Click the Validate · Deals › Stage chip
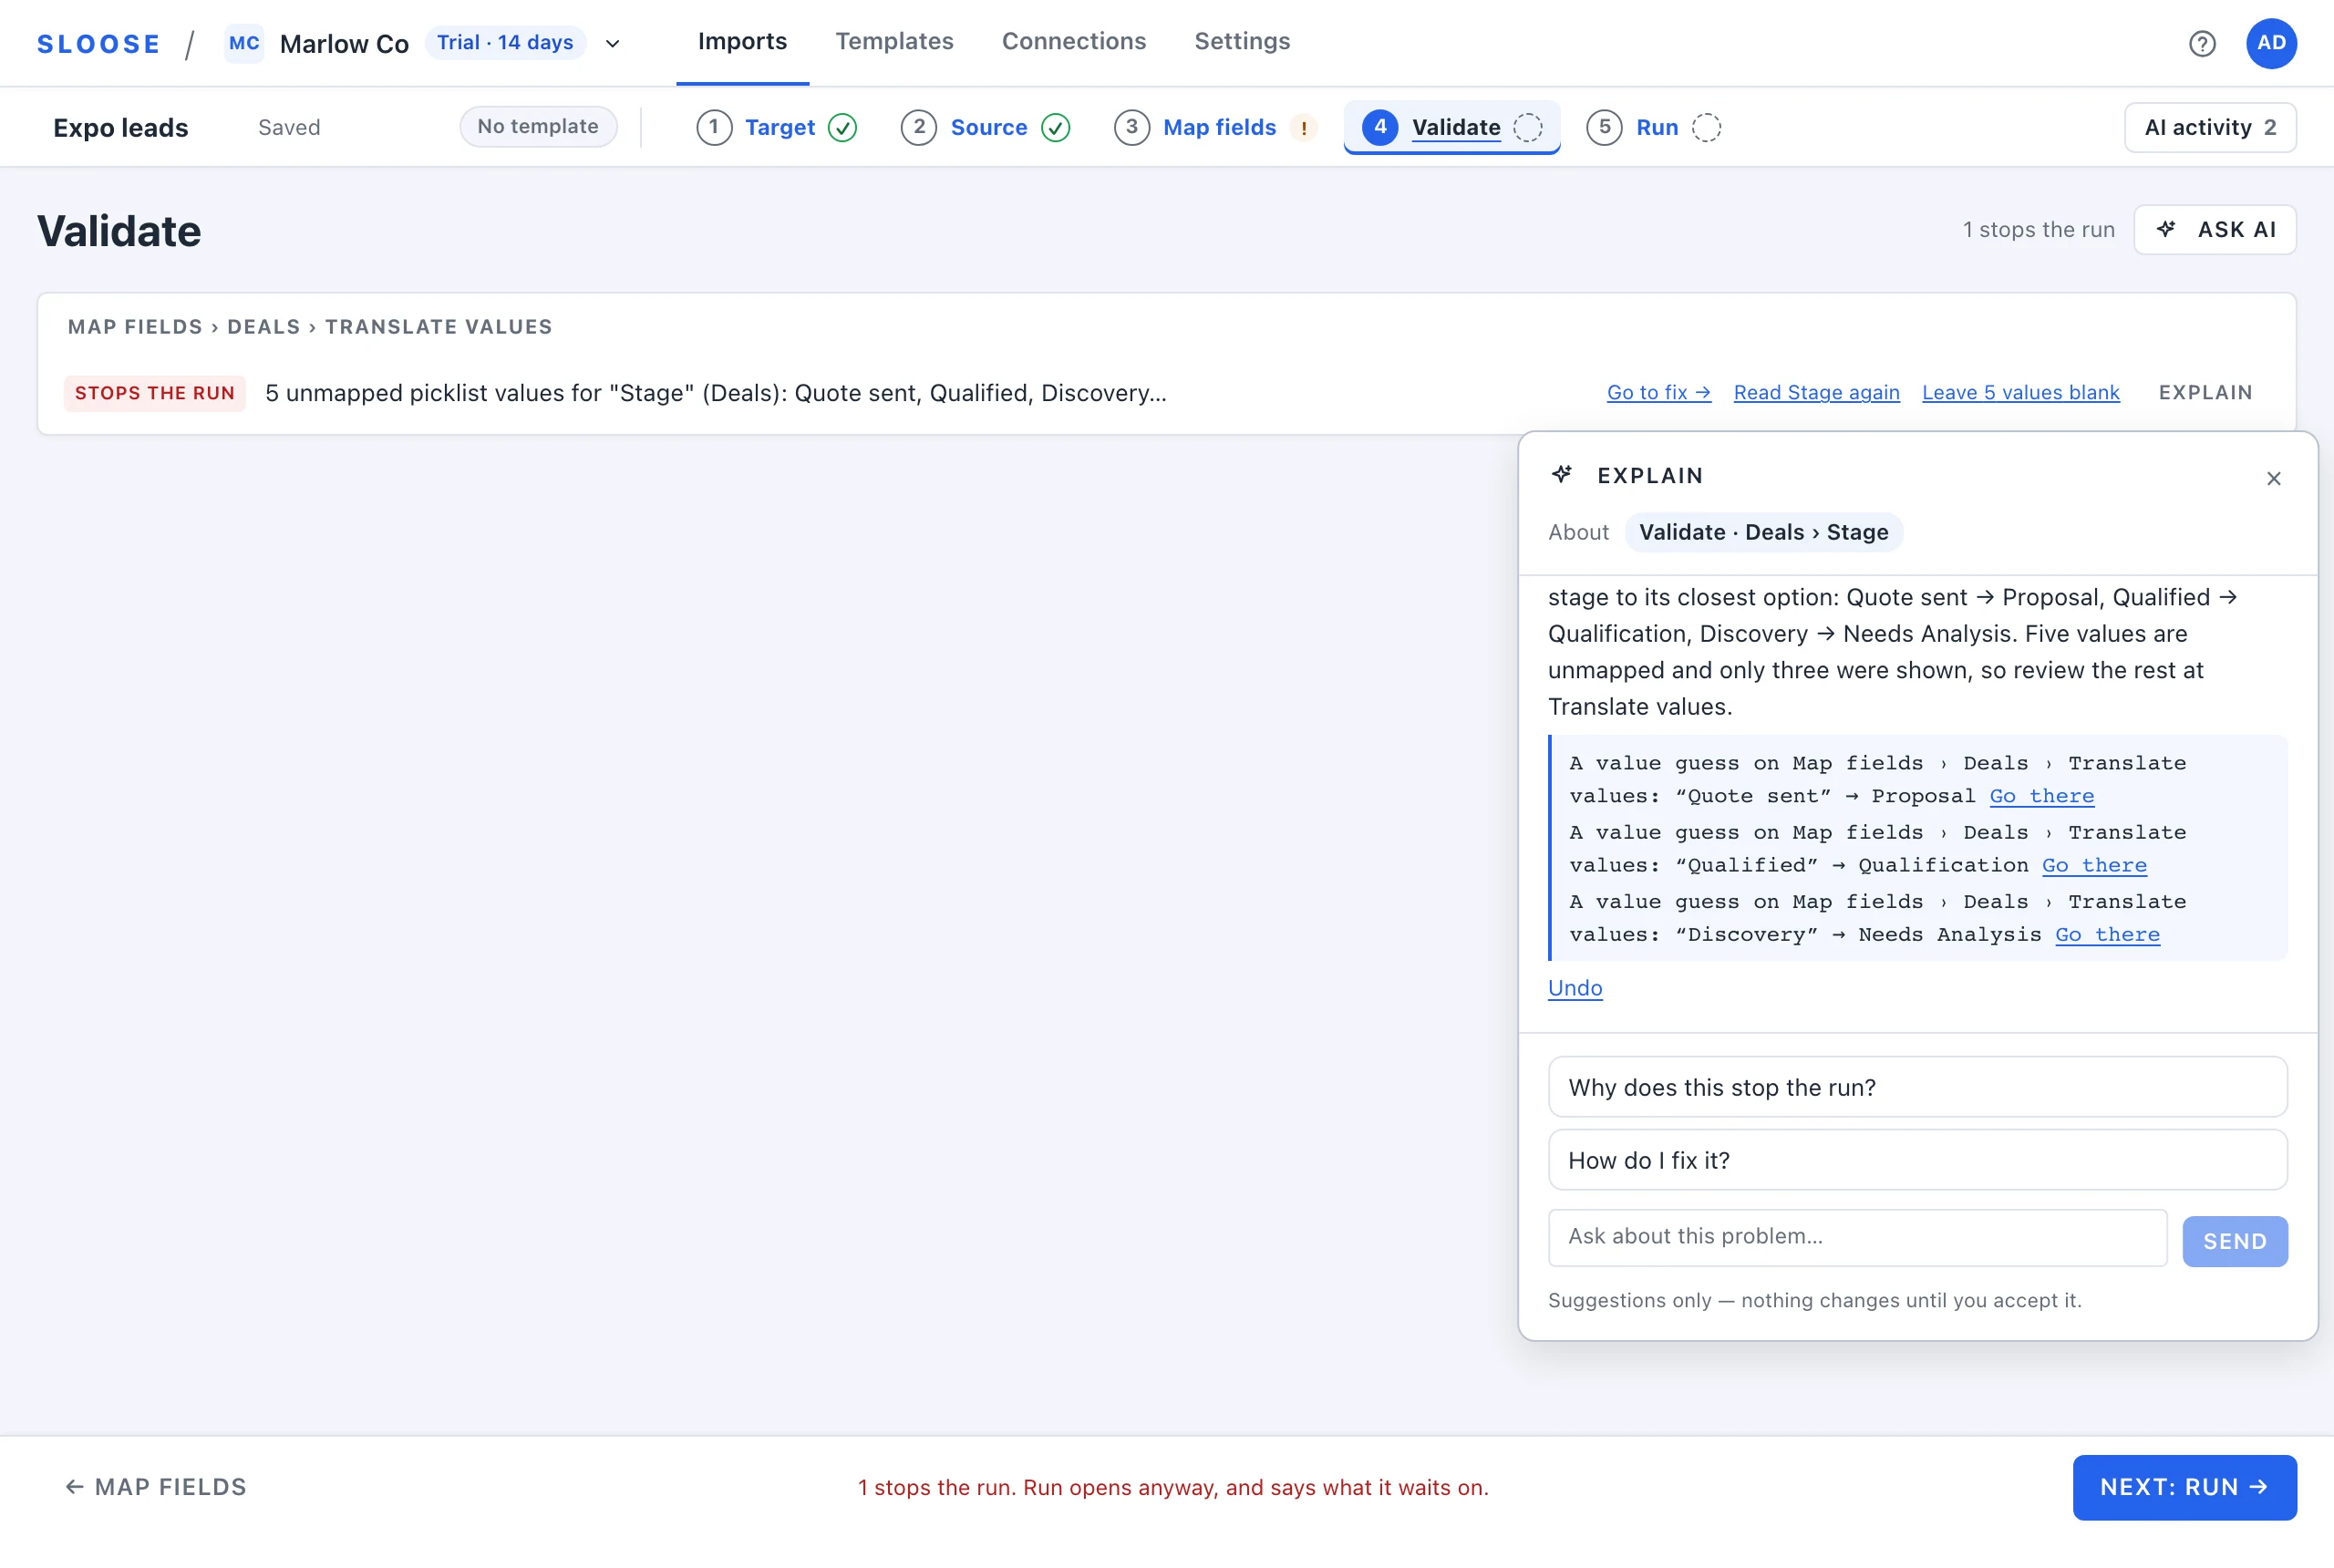Image resolution: width=2334 pixels, height=1568 pixels. [1764, 533]
